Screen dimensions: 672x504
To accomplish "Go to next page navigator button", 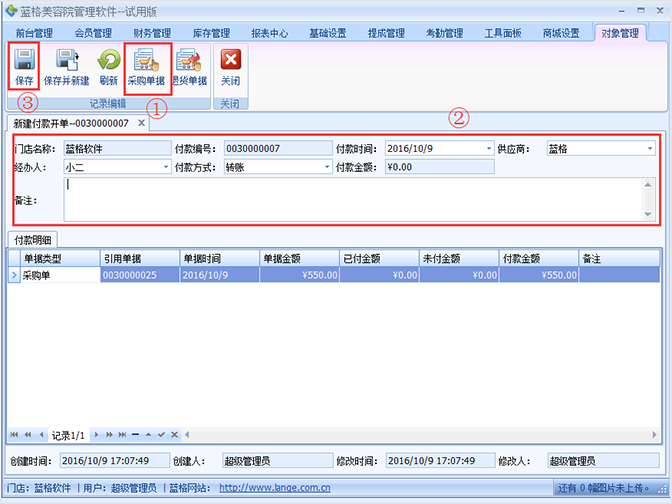I will point(109,435).
